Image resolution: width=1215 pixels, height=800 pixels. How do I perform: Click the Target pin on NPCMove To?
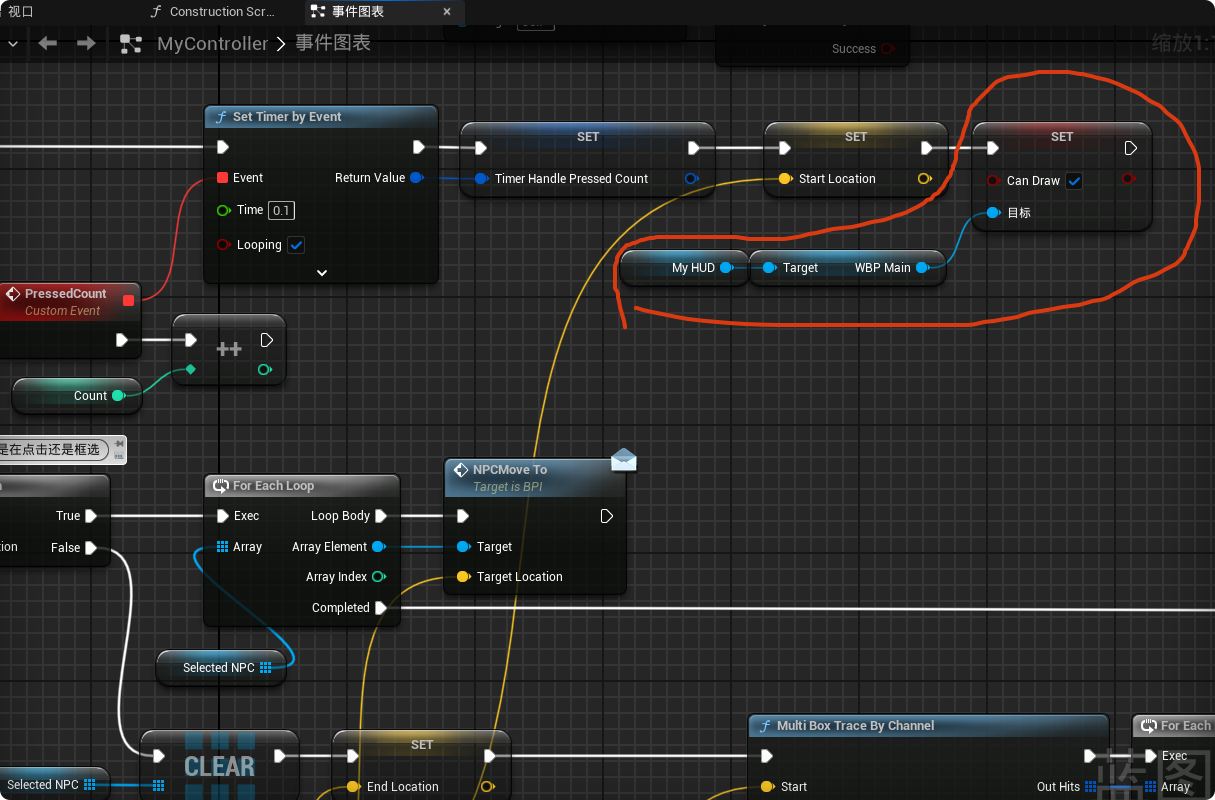point(463,547)
